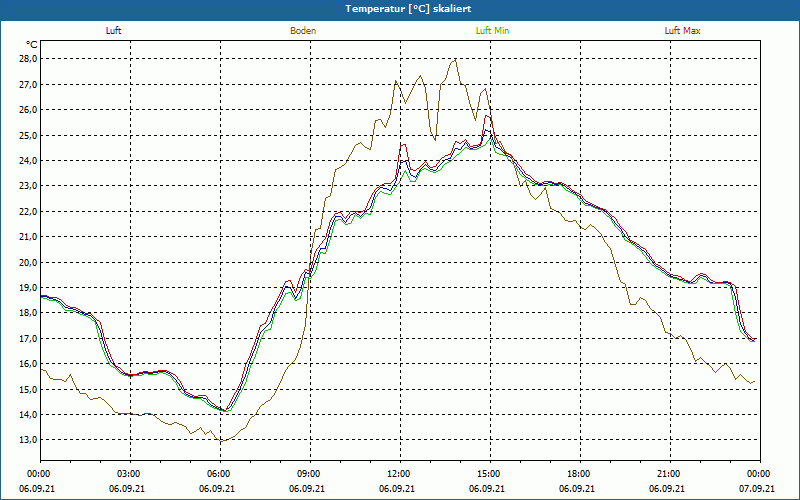This screenshot has width=800, height=500.
Task: Click the 14,0 y-axis value
Action: (x=28, y=415)
